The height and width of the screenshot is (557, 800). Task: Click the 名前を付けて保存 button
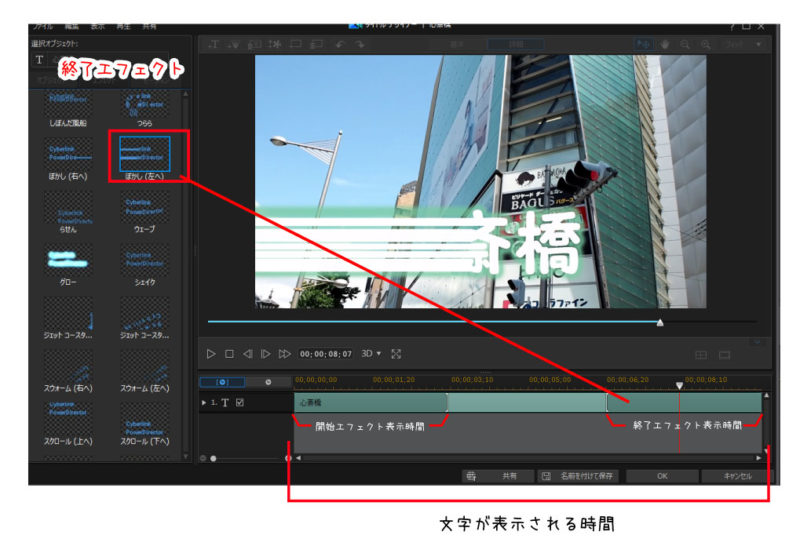(x=578, y=476)
